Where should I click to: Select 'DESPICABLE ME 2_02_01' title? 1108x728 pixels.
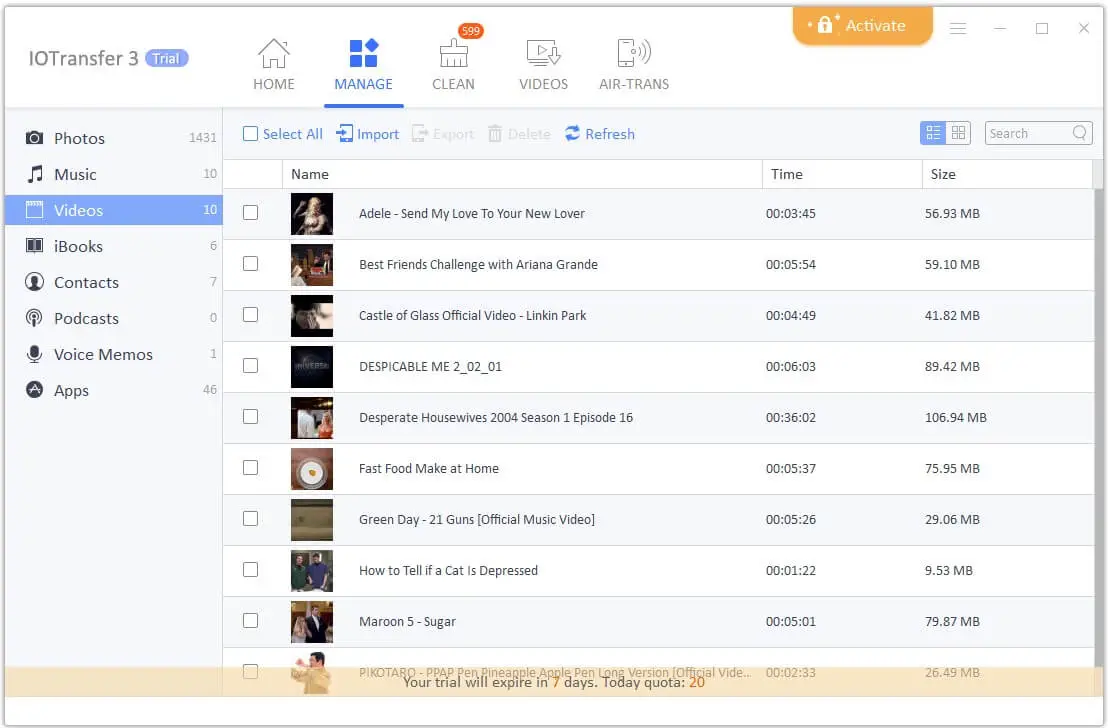(x=430, y=366)
